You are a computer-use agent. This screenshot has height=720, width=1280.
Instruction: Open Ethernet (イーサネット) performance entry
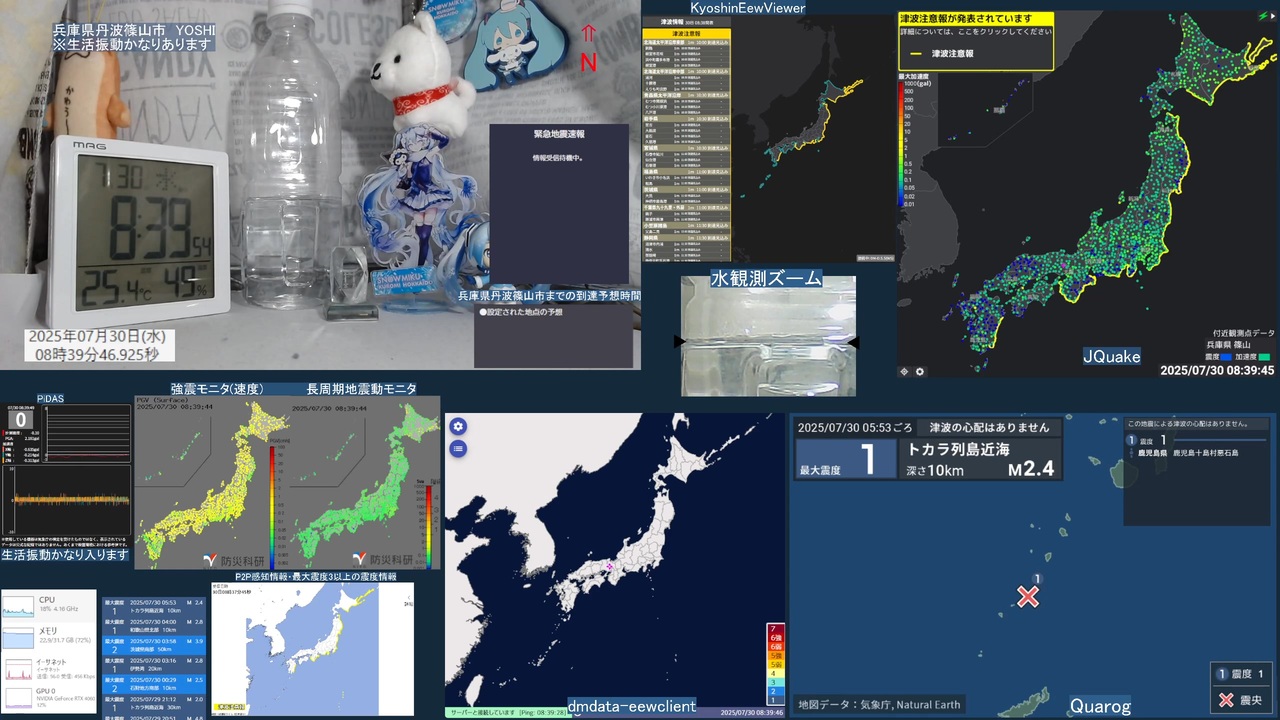48,667
